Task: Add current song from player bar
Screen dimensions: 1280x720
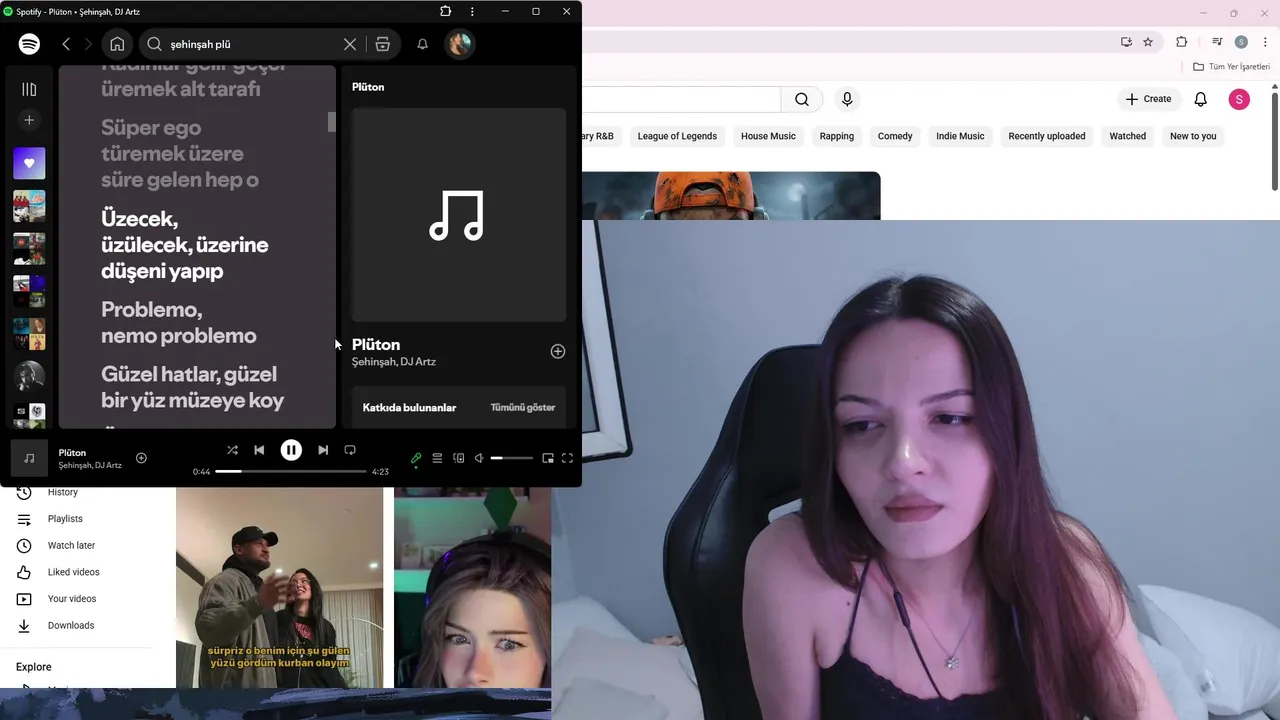Action: (141, 458)
